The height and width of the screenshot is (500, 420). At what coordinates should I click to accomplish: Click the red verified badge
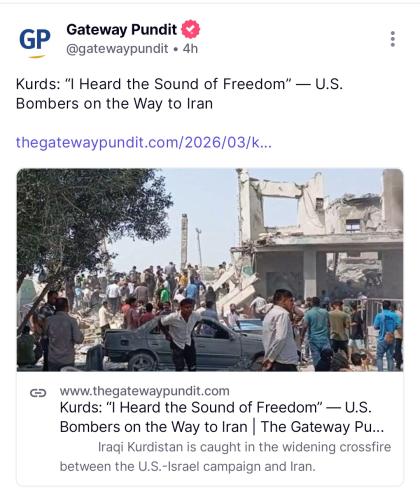coord(190,29)
